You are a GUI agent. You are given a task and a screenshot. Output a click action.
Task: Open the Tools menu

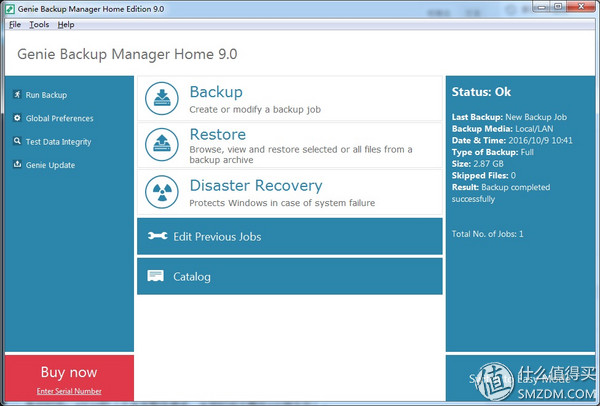point(39,24)
